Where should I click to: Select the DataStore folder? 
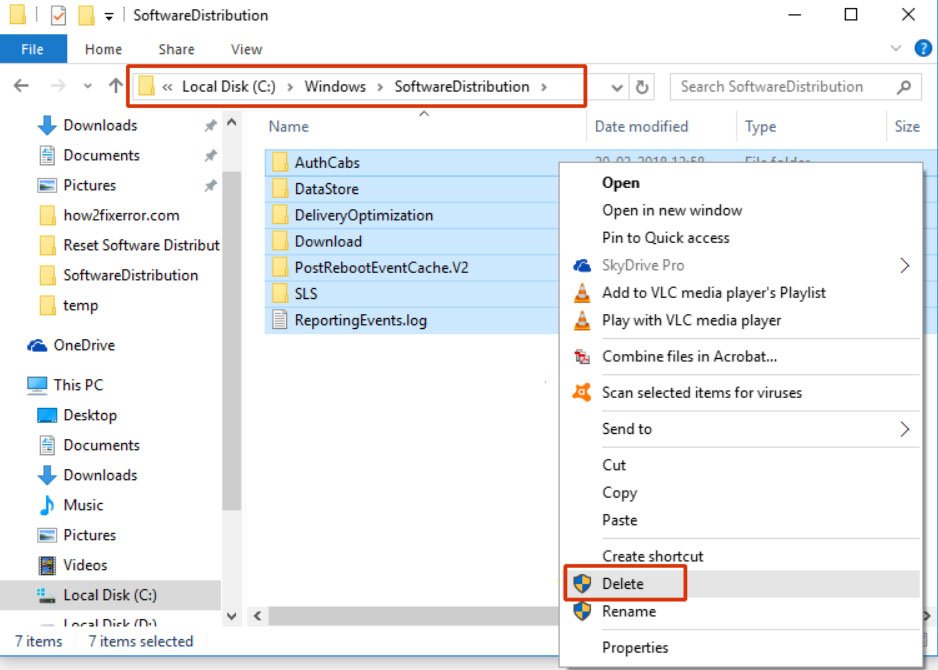click(x=327, y=188)
